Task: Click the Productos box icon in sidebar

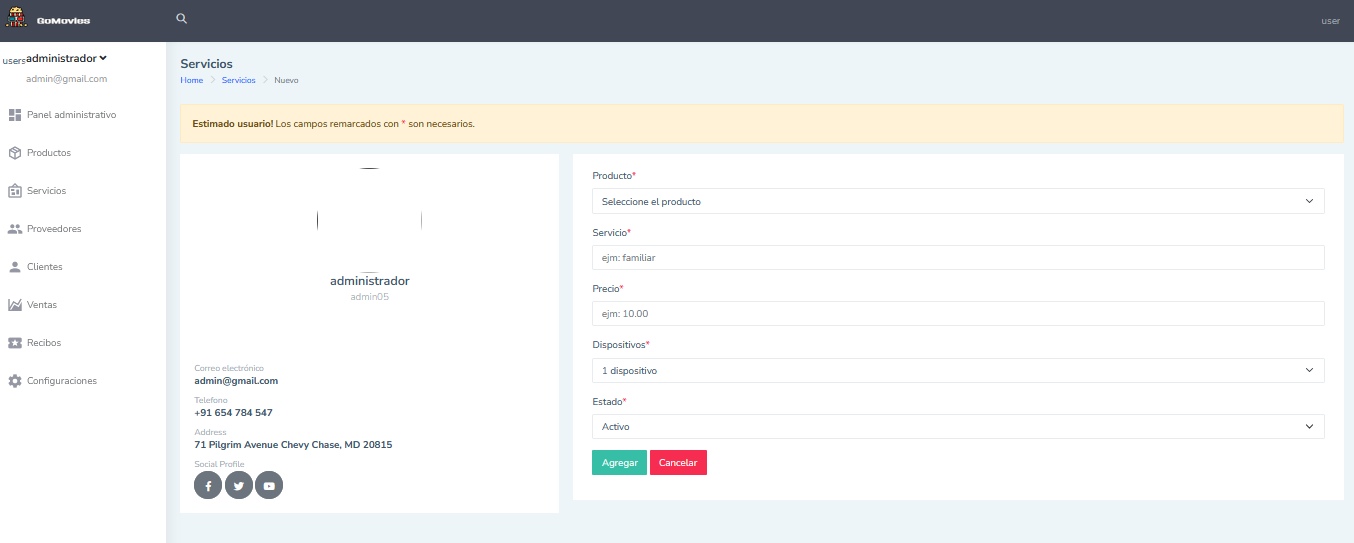Action: click(15, 153)
